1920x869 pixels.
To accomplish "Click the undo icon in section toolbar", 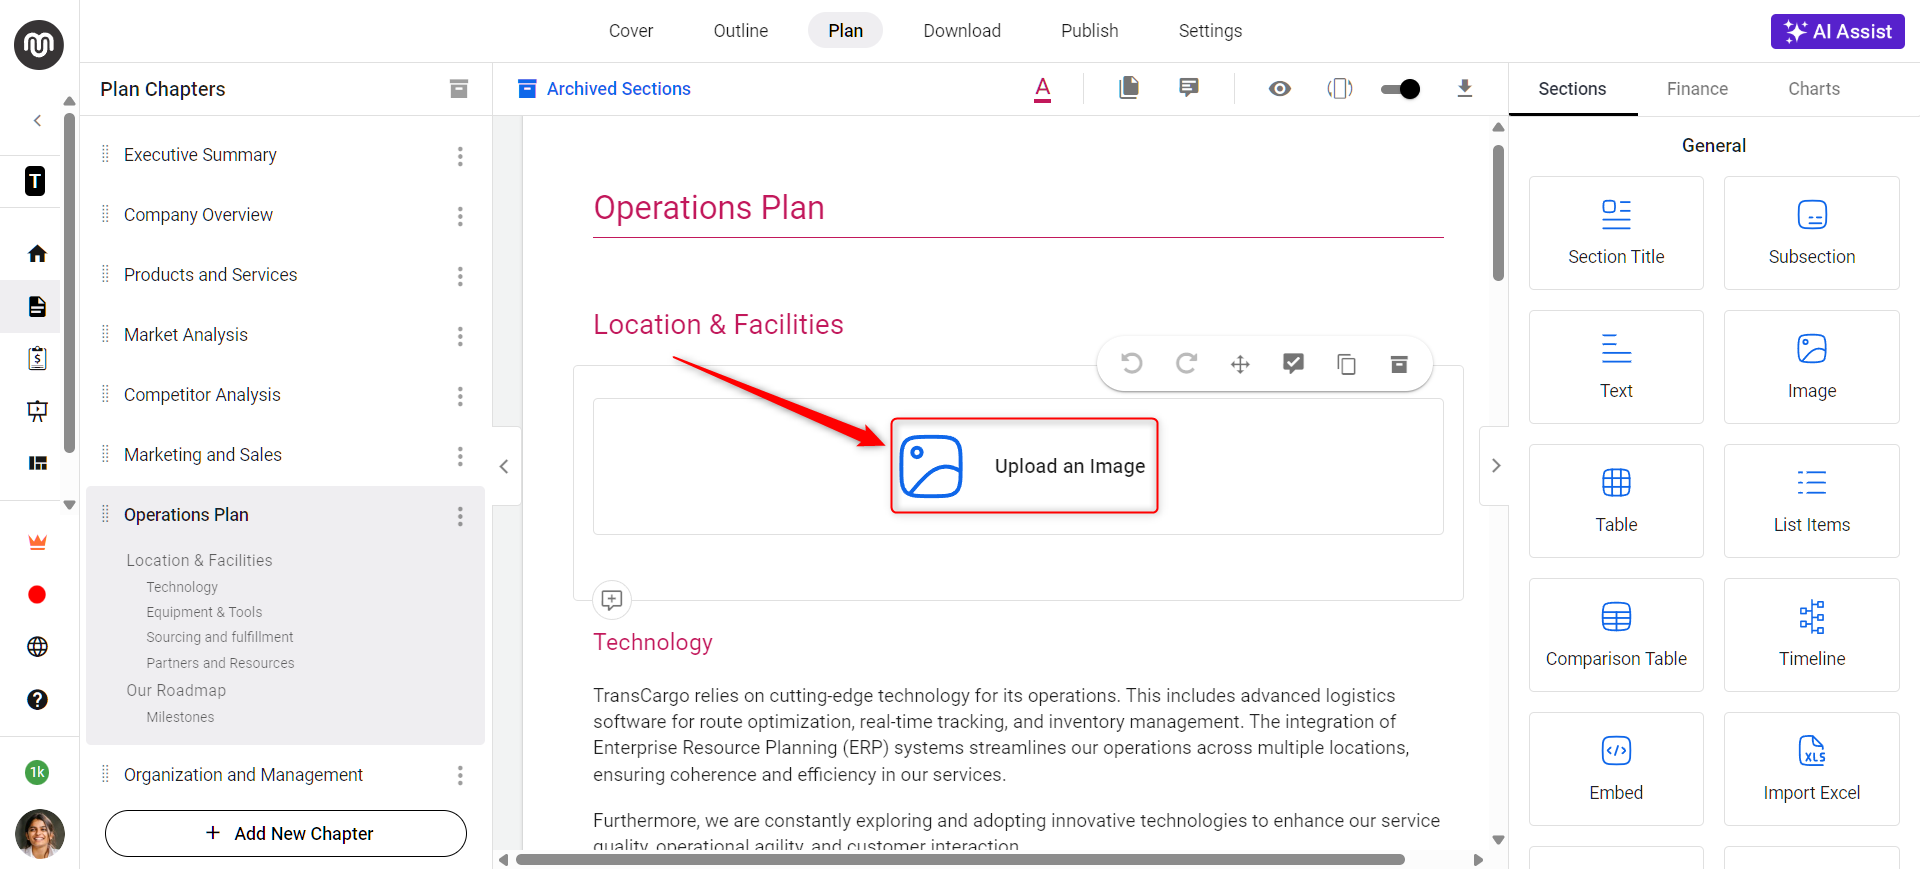I will [x=1132, y=363].
